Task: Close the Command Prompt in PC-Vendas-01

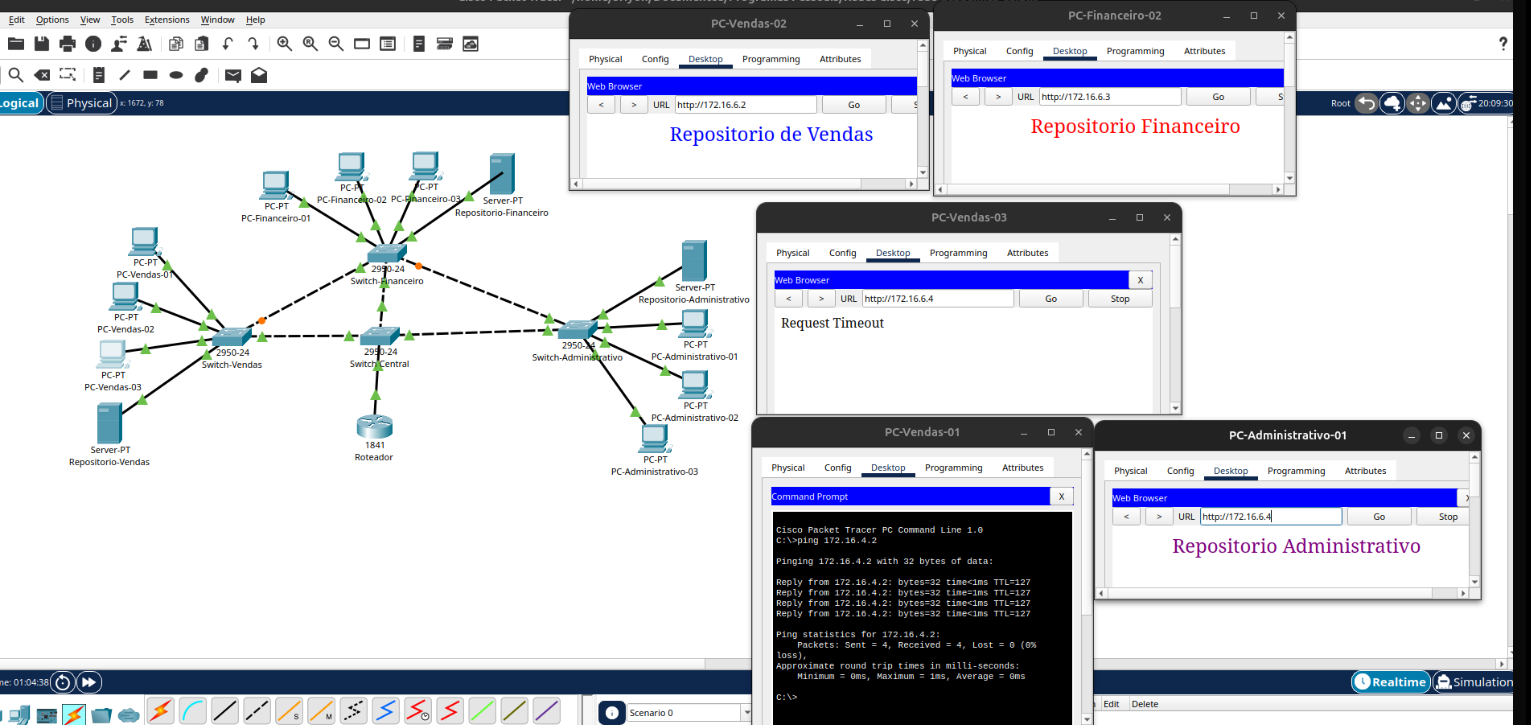Action: pyautogui.click(x=1061, y=496)
